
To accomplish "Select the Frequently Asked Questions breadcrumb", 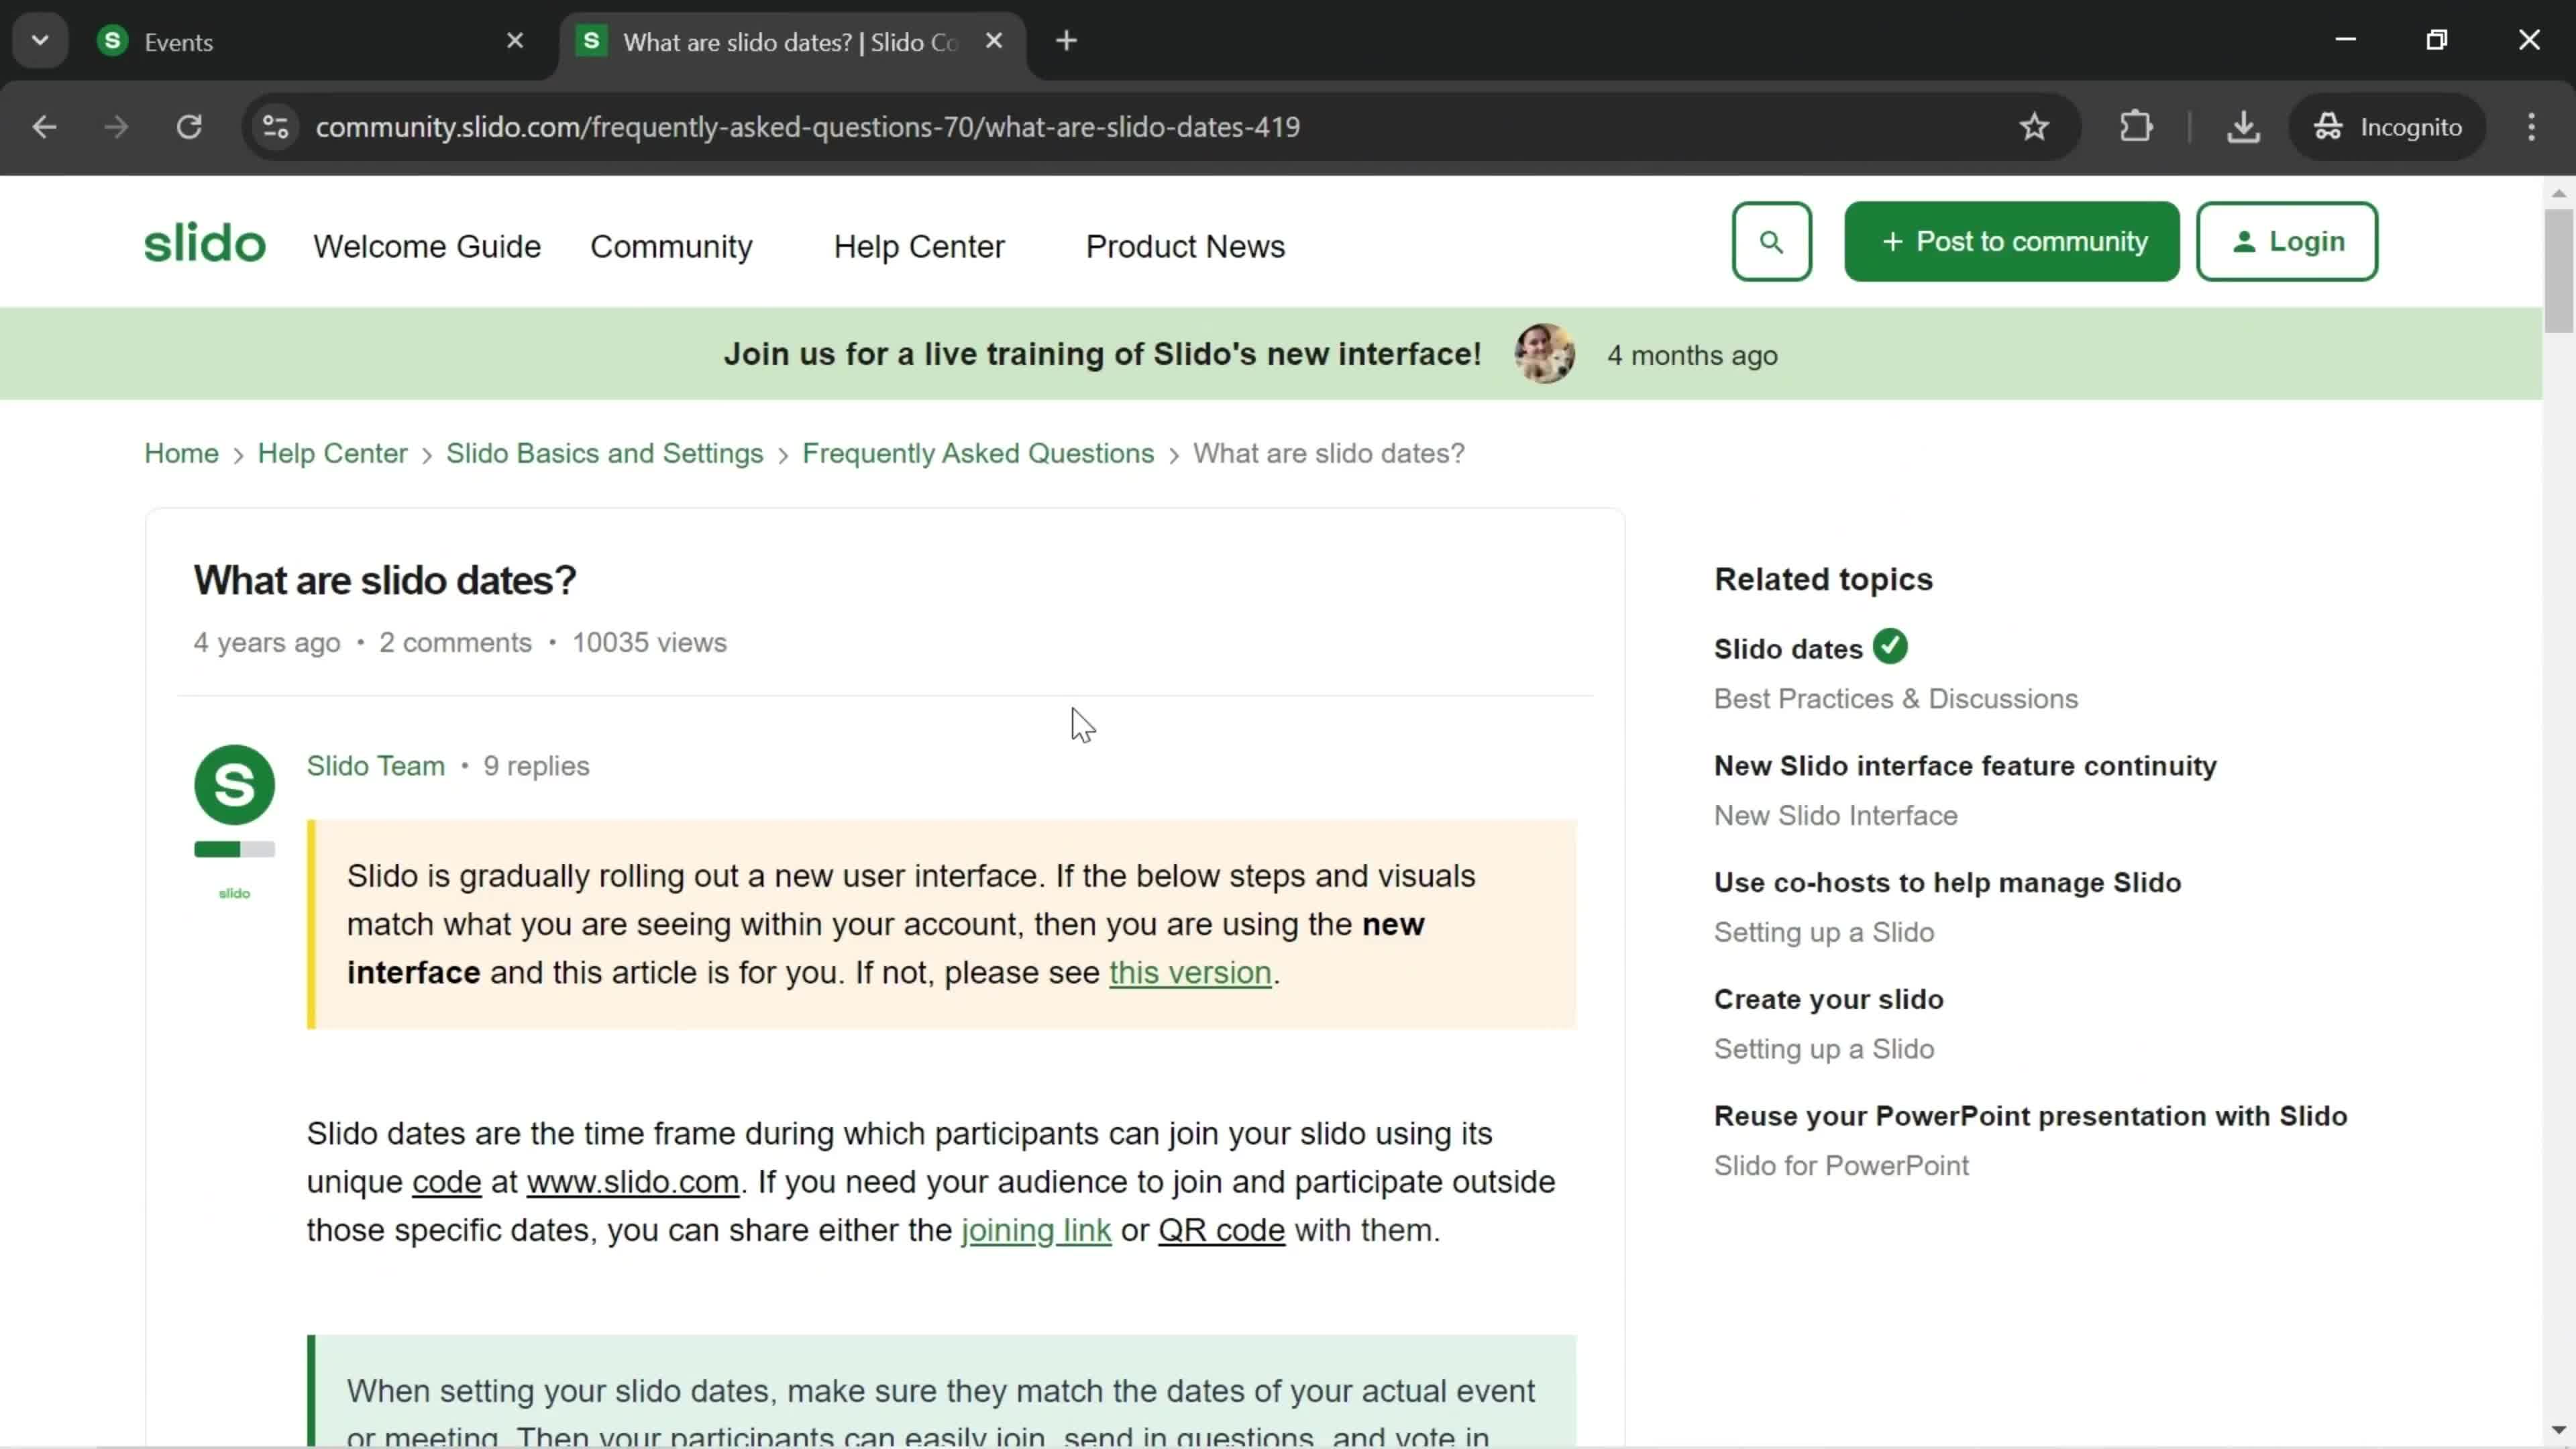I will point(980,453).
